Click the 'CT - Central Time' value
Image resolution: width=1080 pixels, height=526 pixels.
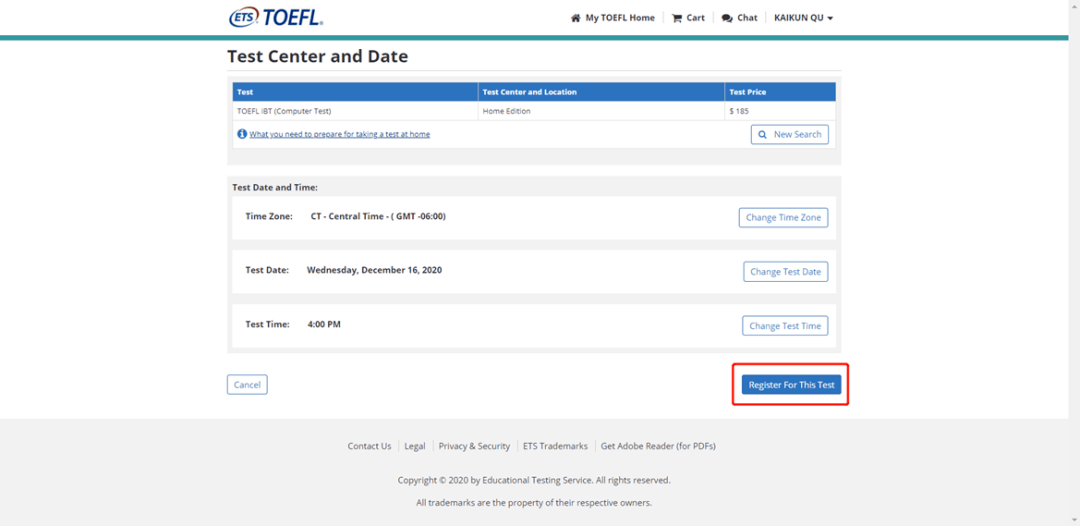click(x=378, y=216)
